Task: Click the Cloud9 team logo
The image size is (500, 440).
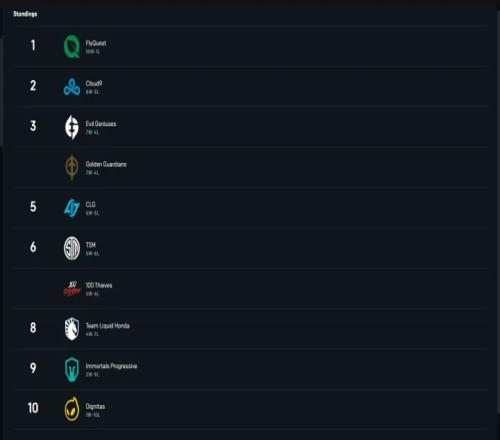Action: pyautogui.click(x=72, y=87)
